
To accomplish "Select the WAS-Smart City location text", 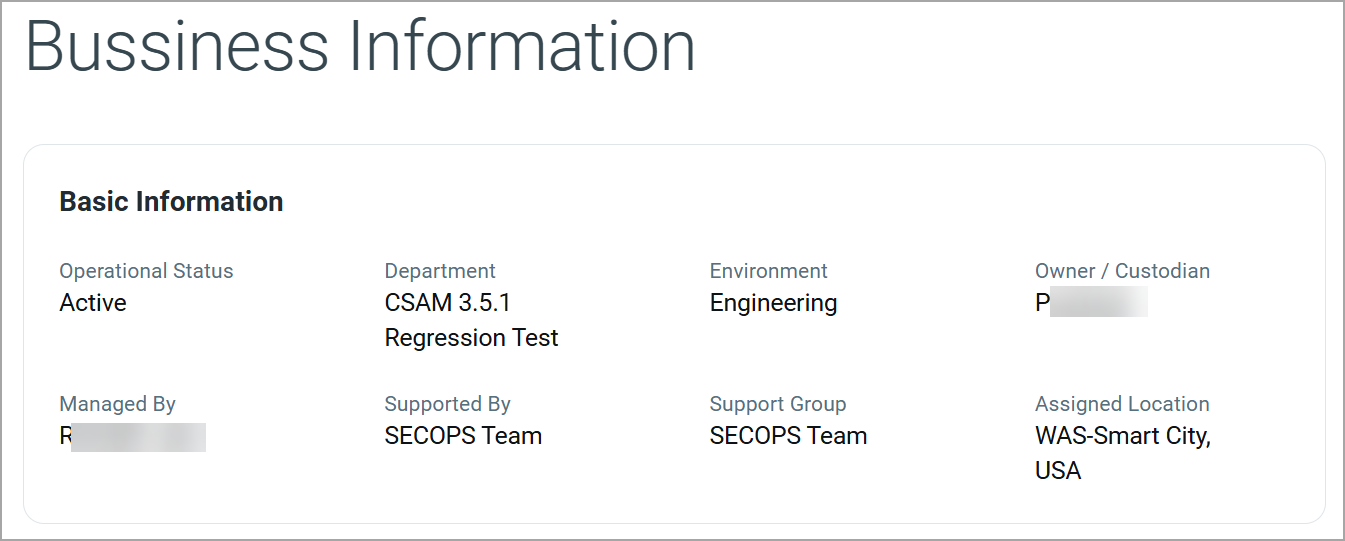I will (1122, 436).
